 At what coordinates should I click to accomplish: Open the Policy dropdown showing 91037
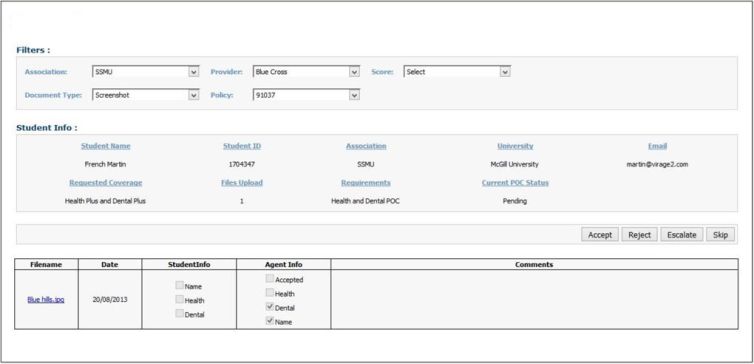pyautogui.click(x=306, y=95)
